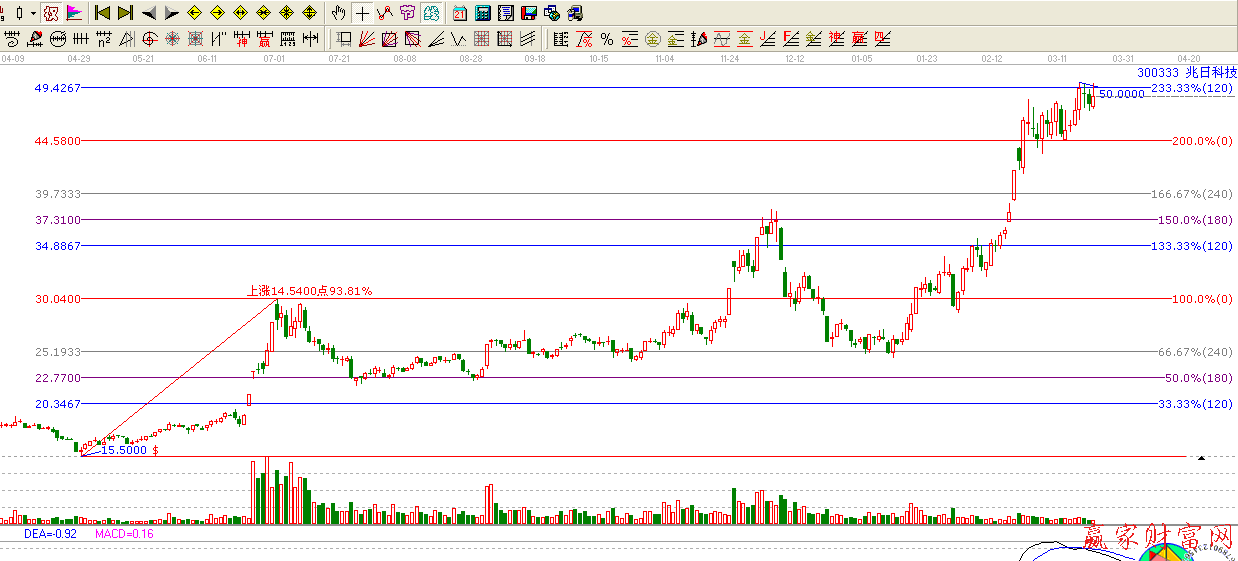
Task: Select the fan lines drawing tool
Action: 365,39
